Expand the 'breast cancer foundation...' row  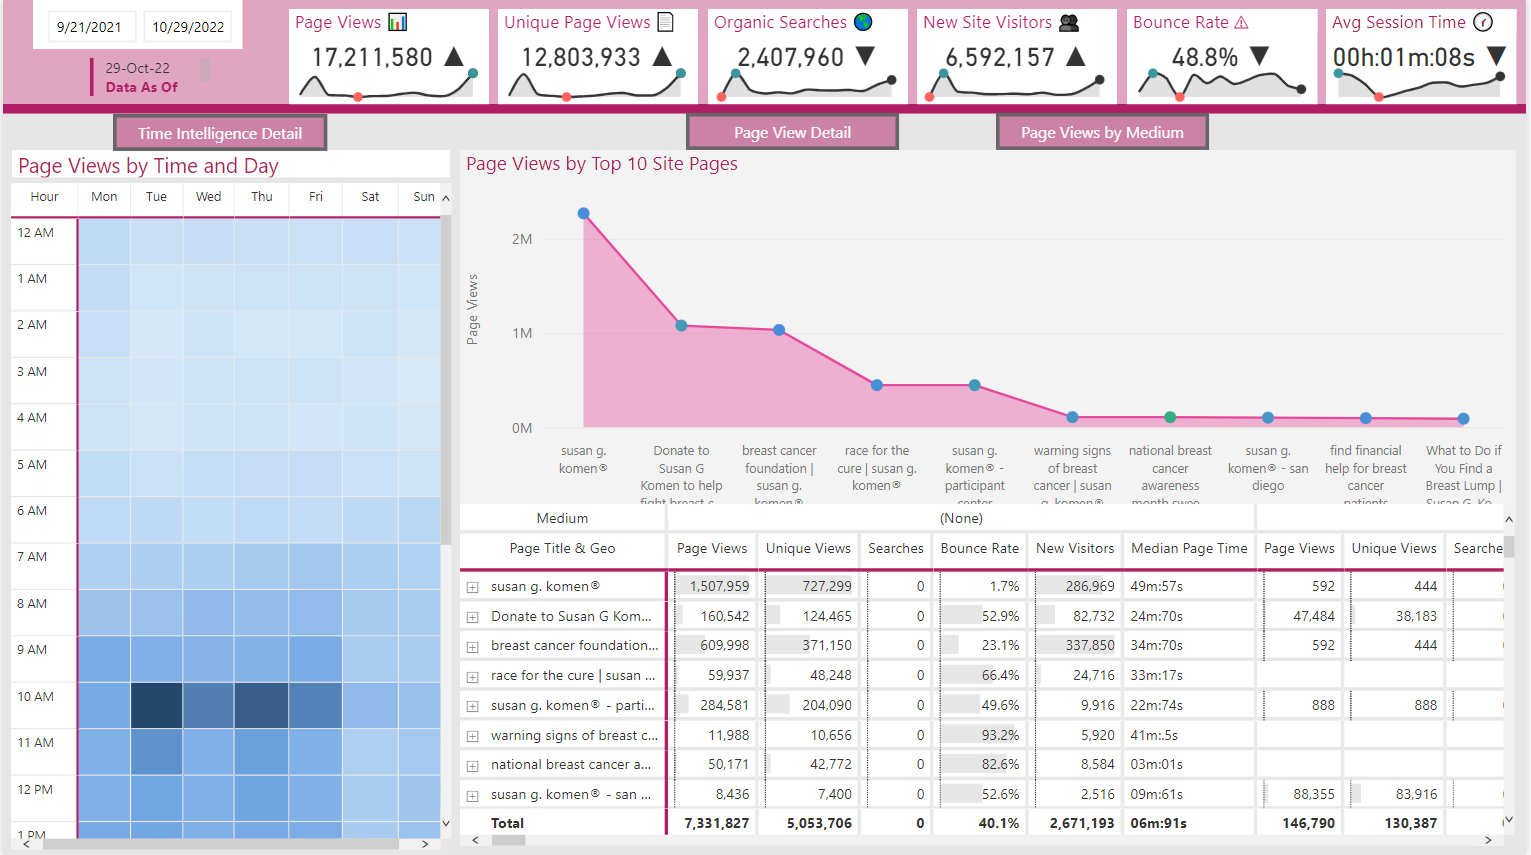(473, 646)
